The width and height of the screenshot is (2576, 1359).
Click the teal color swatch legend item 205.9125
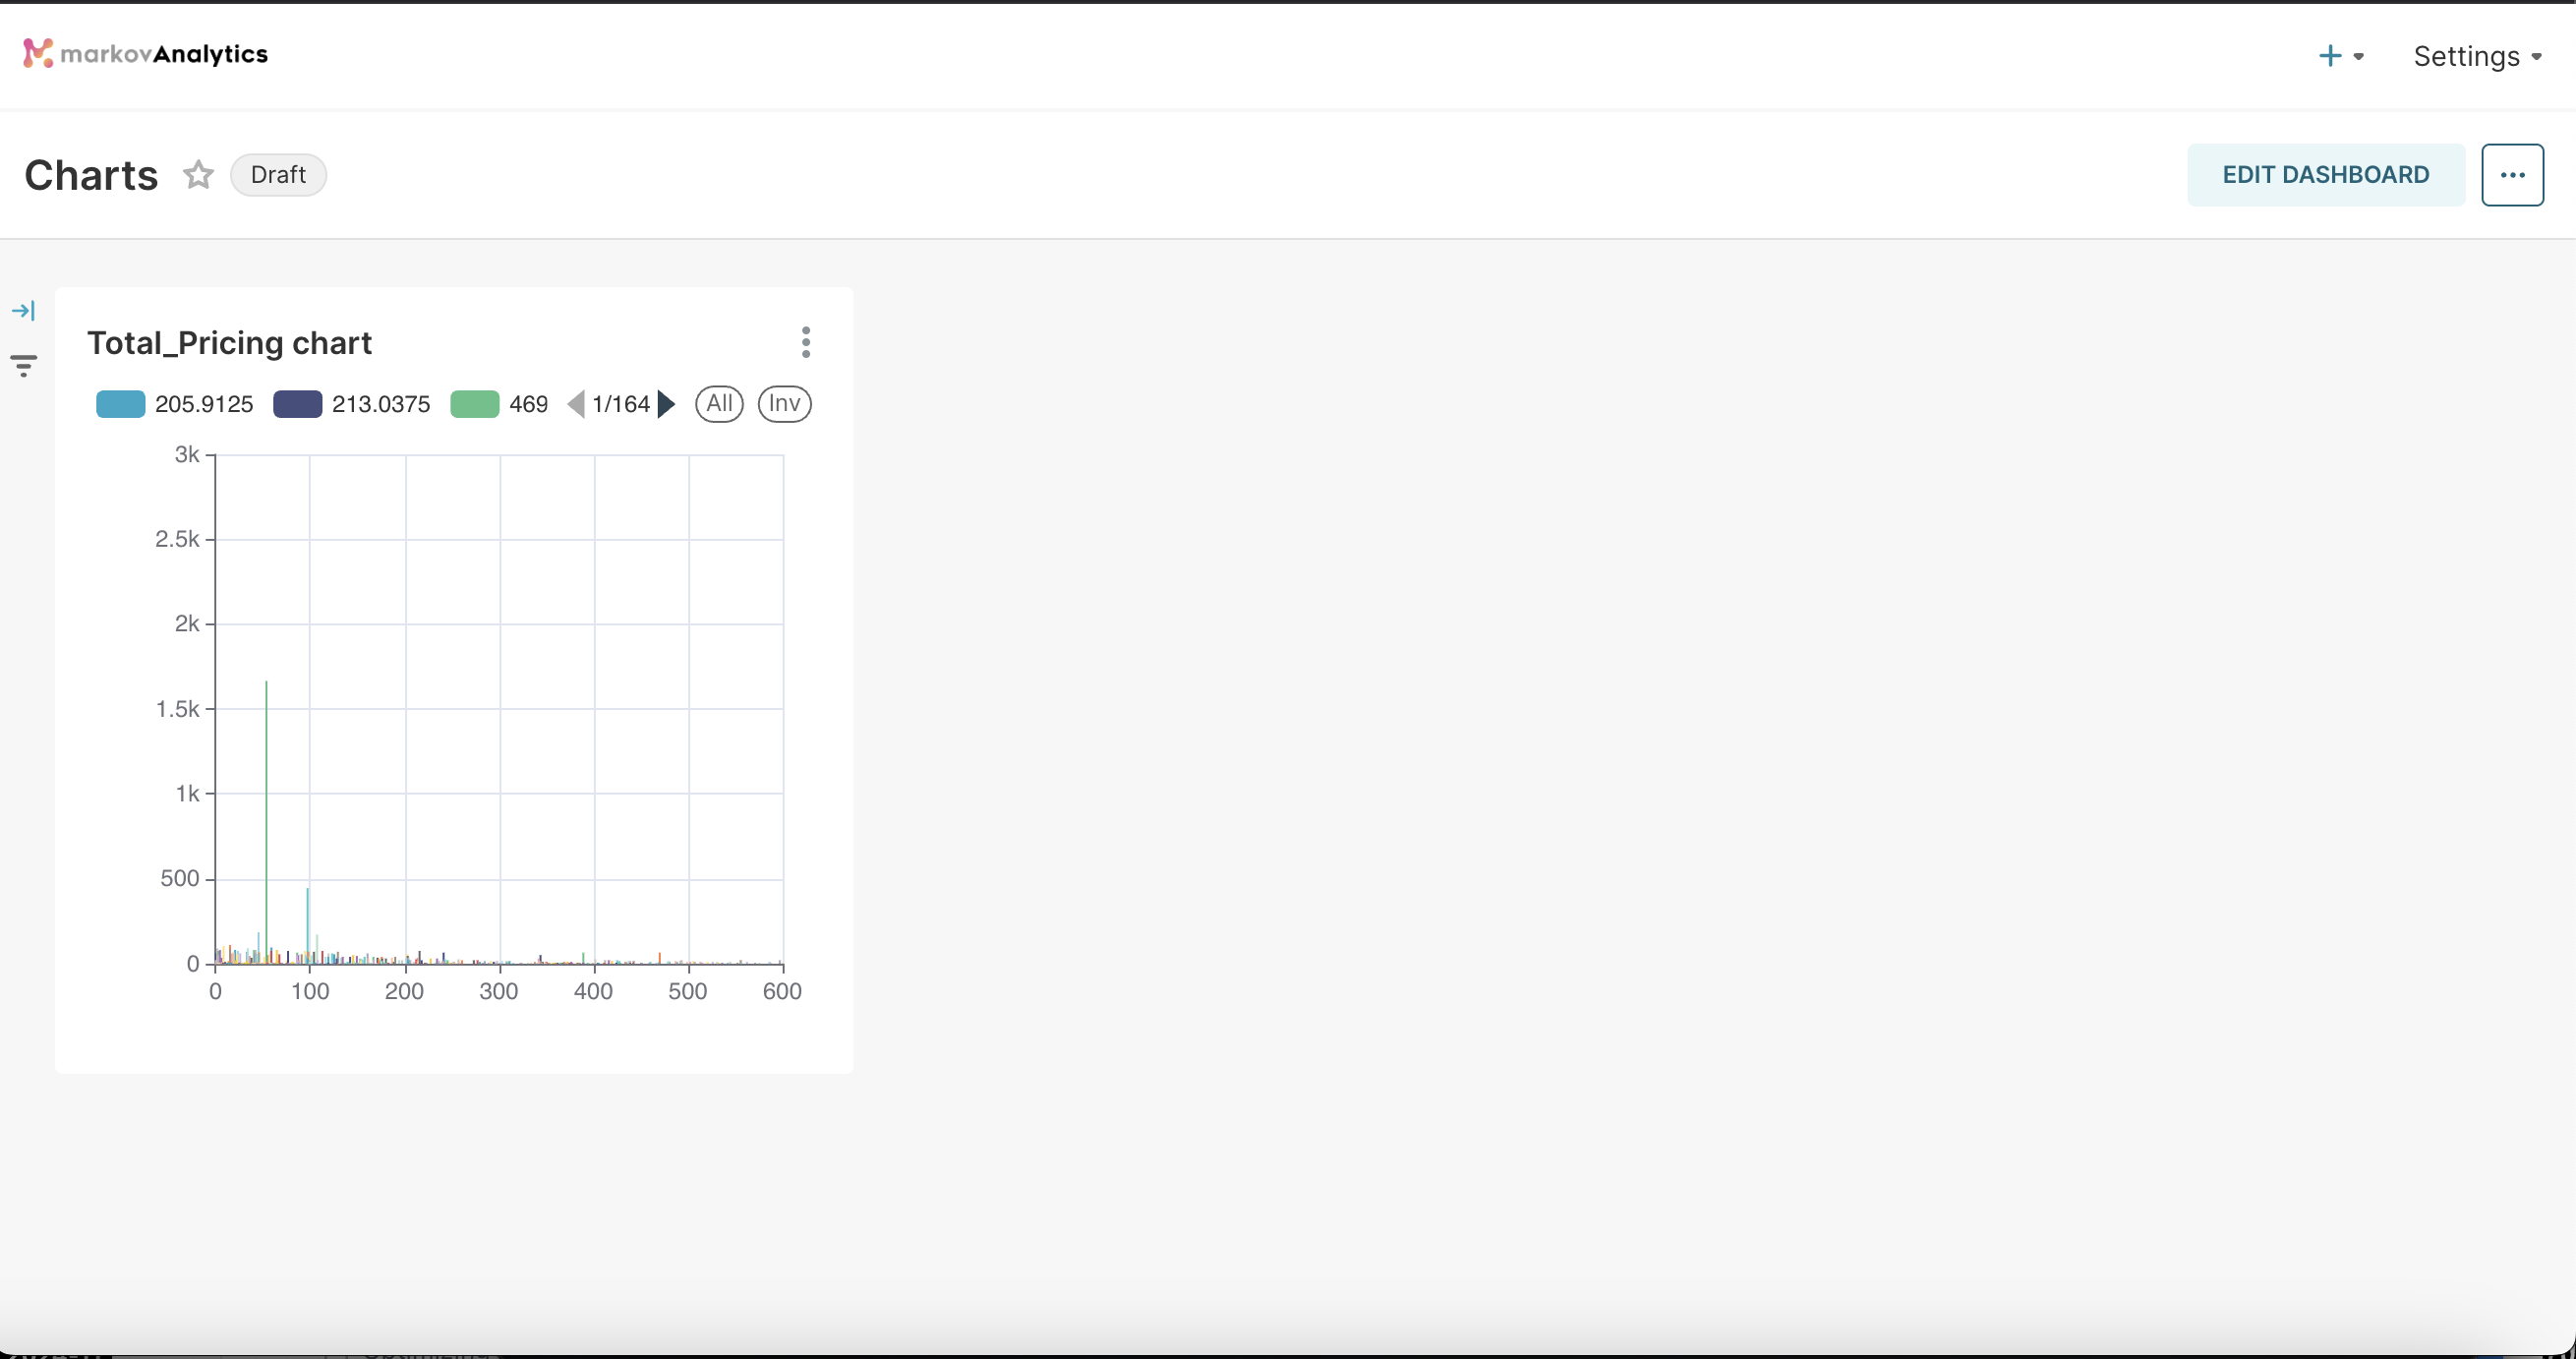coord(119,403)
